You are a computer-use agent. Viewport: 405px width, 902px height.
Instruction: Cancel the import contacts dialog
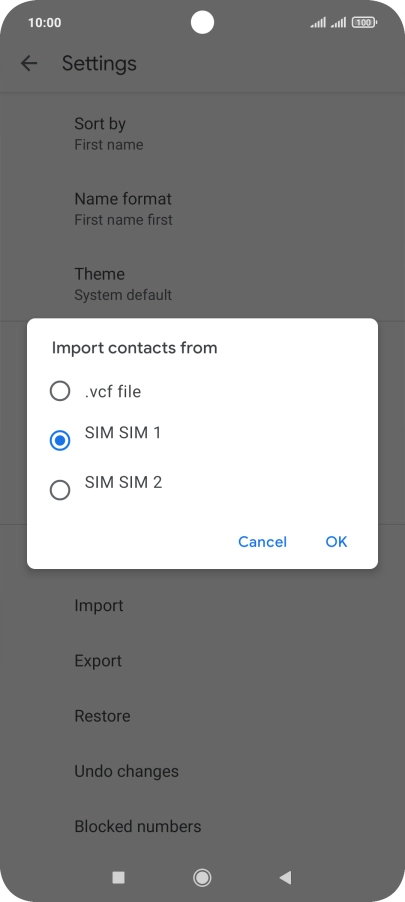[x=262, y=542]
